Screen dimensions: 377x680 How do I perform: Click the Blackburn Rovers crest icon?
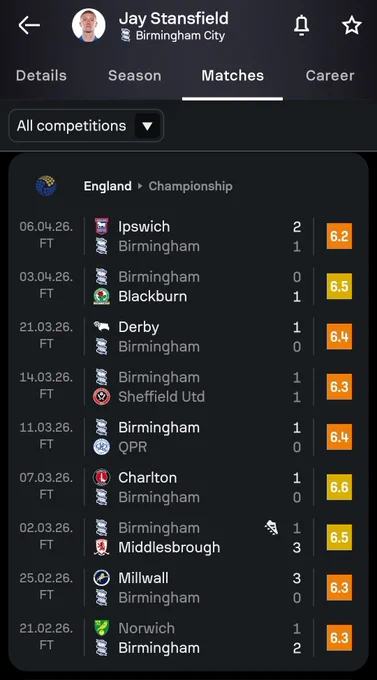tap(102, 297)
